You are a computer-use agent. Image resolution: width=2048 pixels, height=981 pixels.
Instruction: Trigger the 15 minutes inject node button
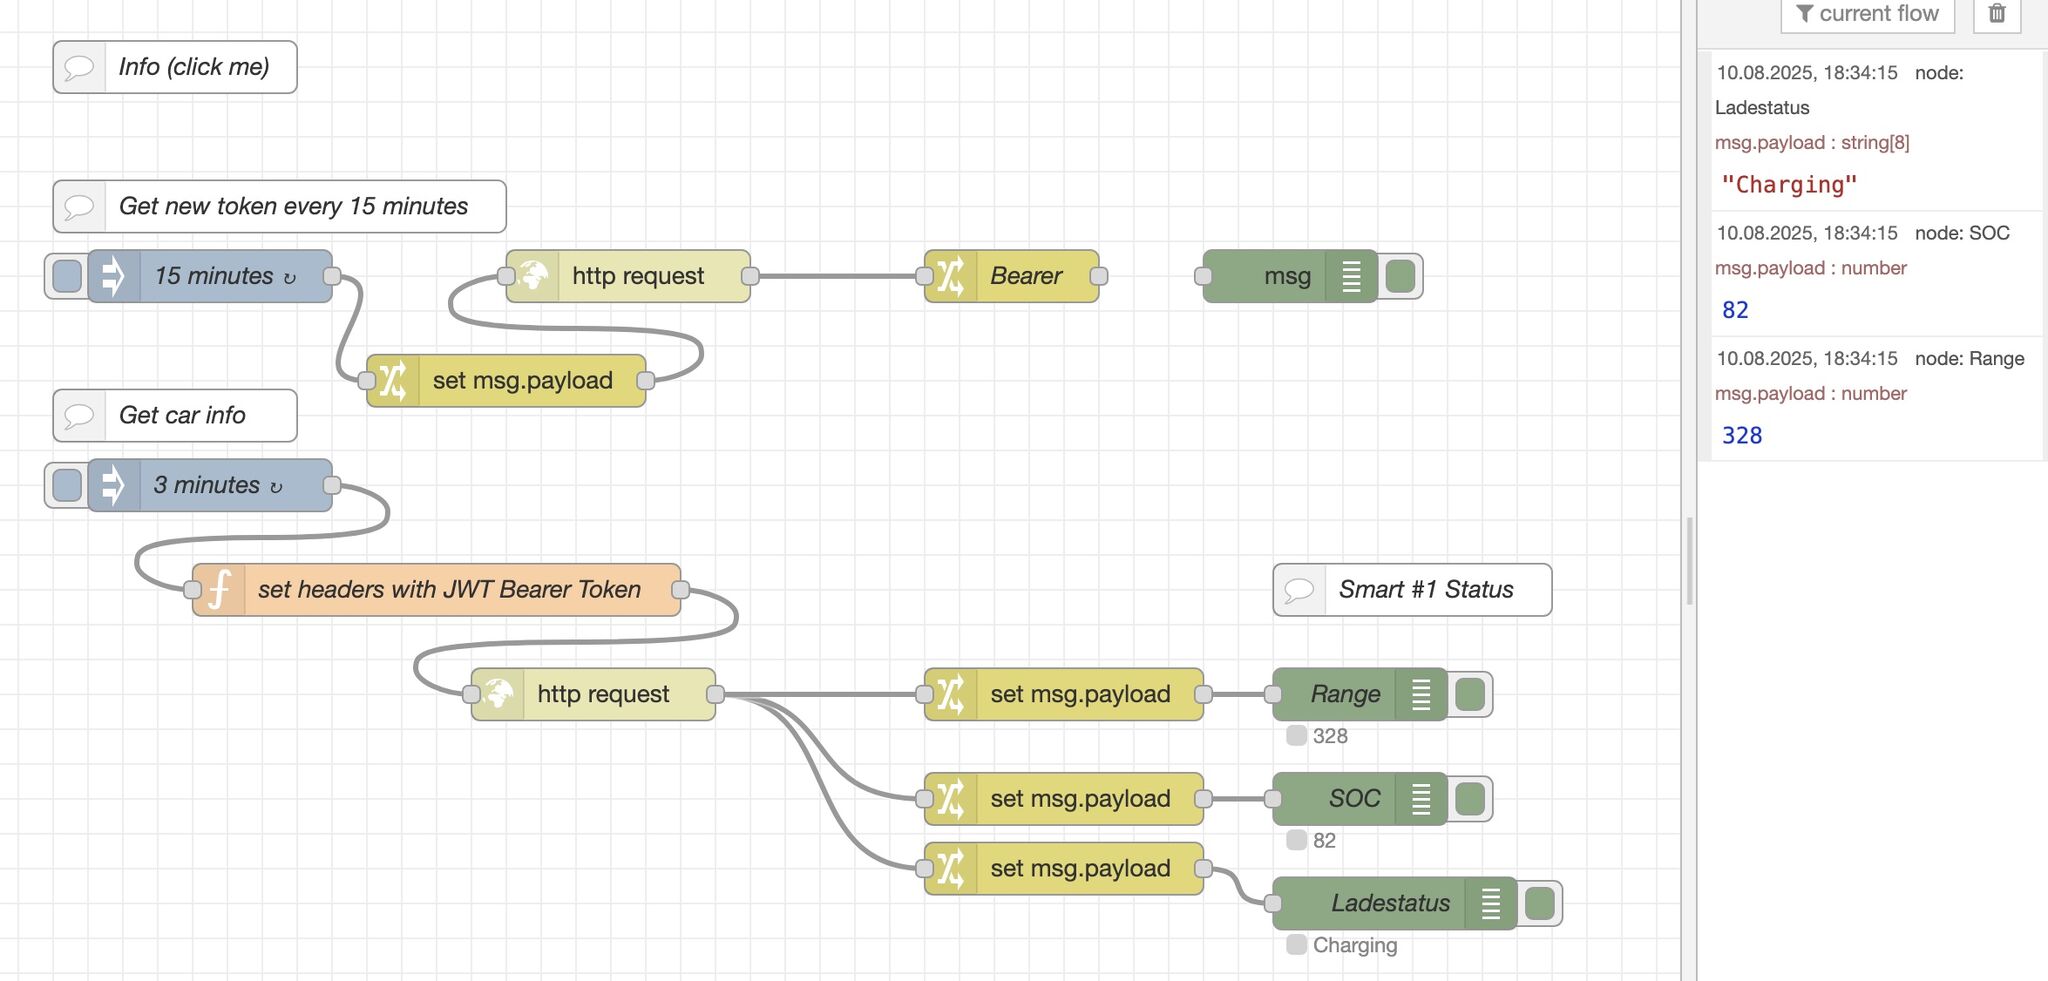point(67,276)
